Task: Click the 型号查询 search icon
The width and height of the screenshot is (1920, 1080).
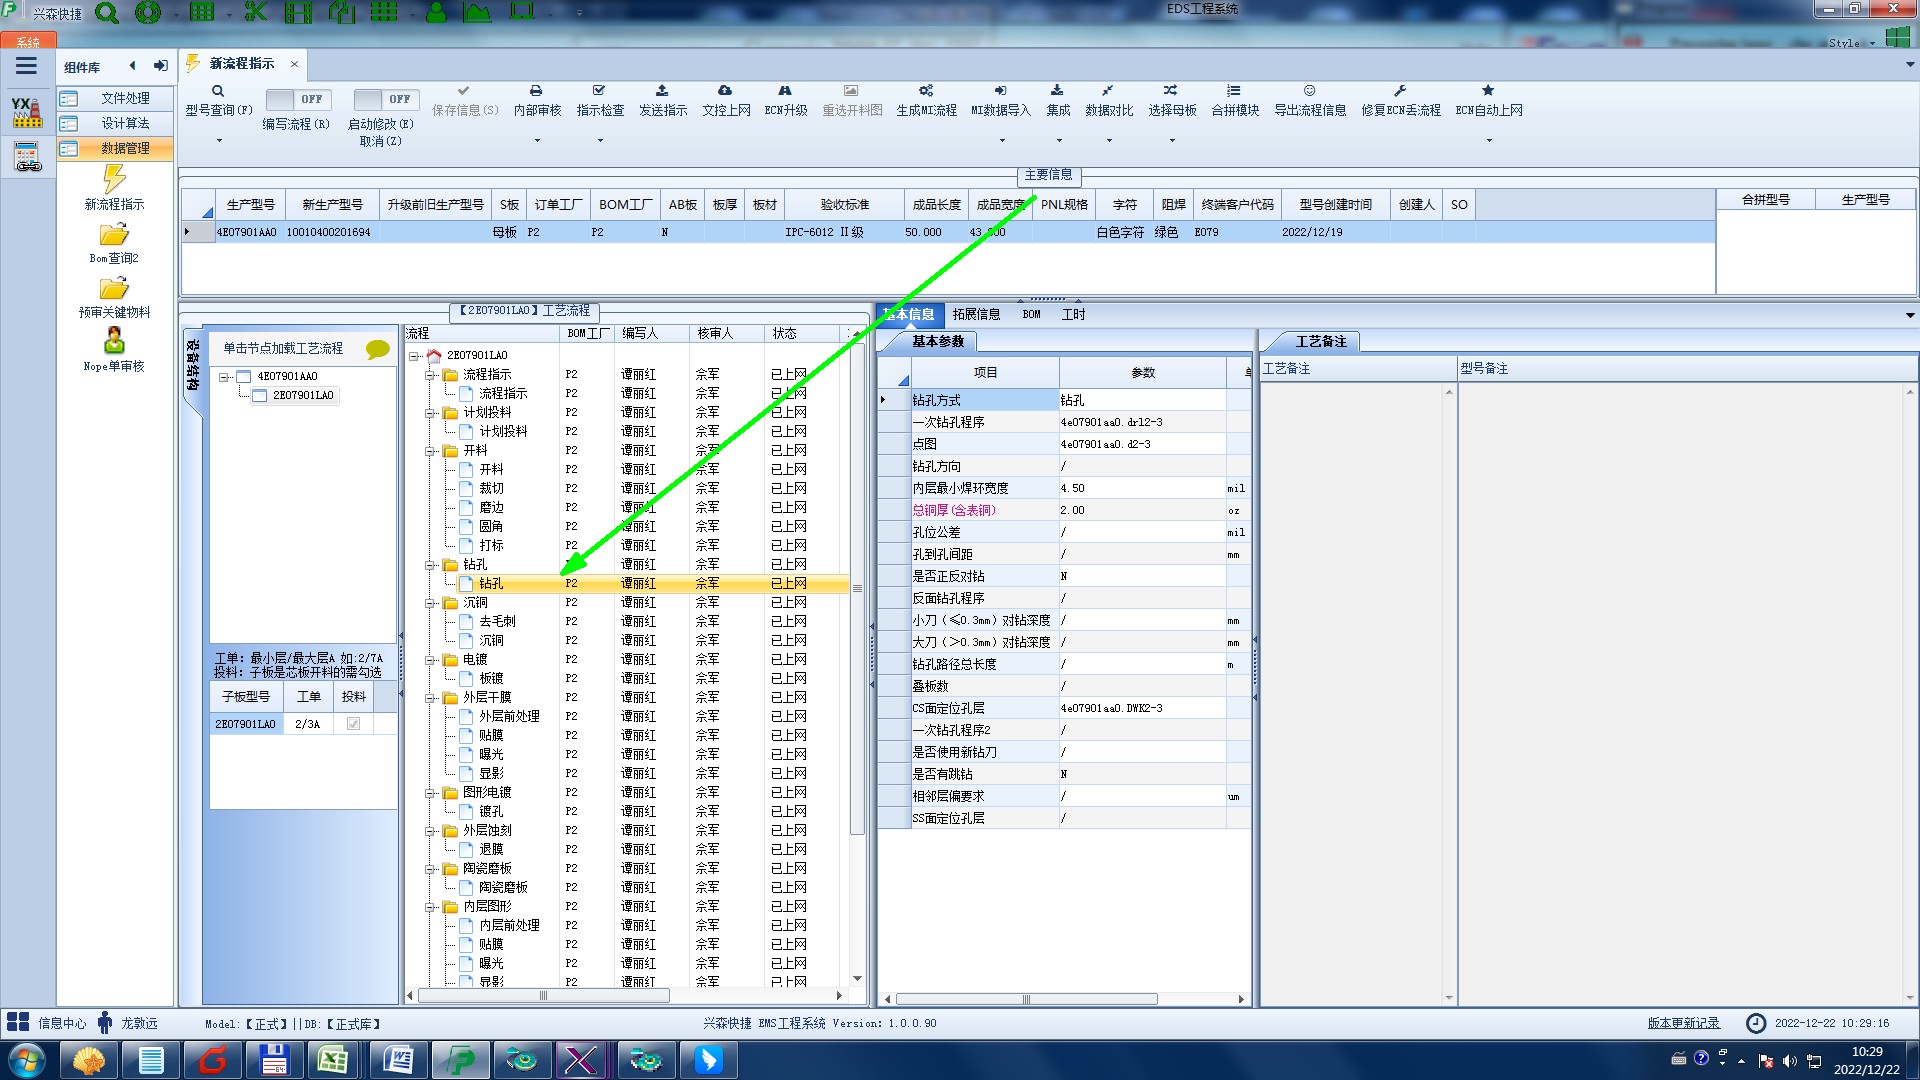Action: tap(217, 91)
